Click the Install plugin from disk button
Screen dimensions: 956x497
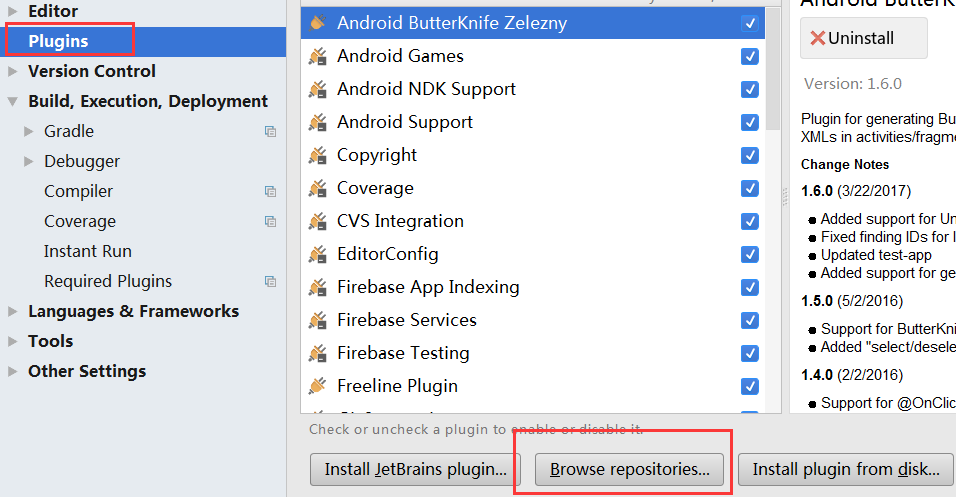coord(846,469)
